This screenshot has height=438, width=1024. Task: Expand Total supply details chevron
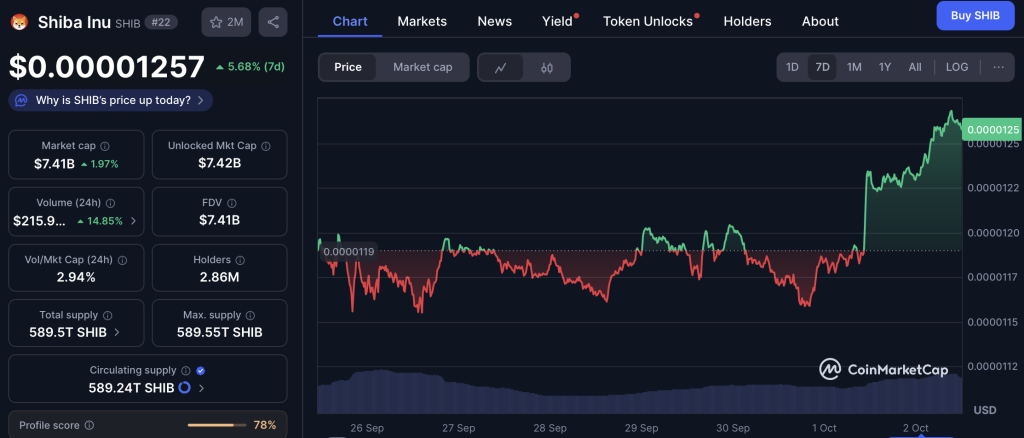click(x=117, y=332)
